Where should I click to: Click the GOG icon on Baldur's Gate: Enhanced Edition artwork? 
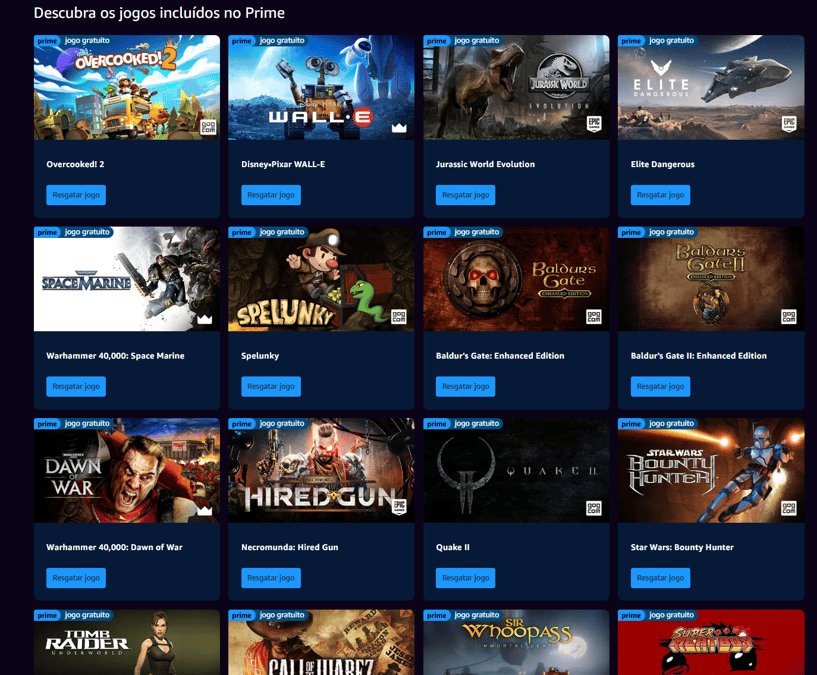point(594,317)
